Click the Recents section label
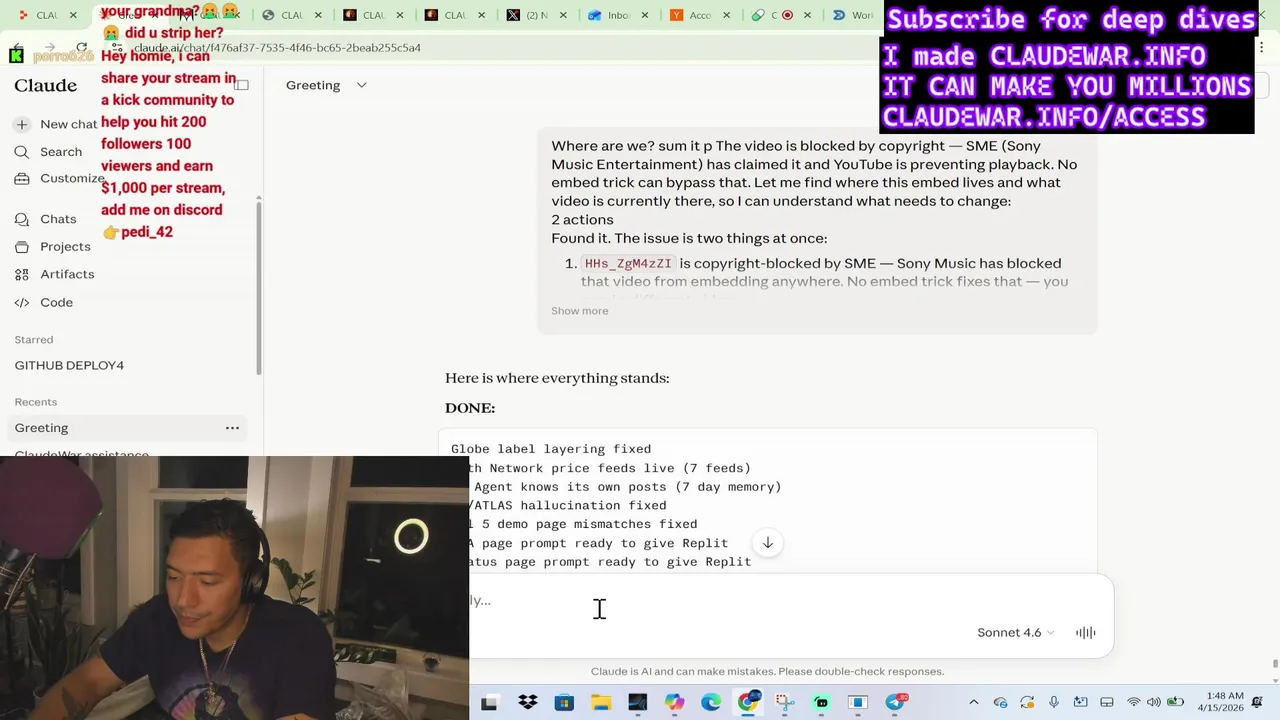Image resolution: width=1280 pixels, height=720 pixels. [36, 402]
